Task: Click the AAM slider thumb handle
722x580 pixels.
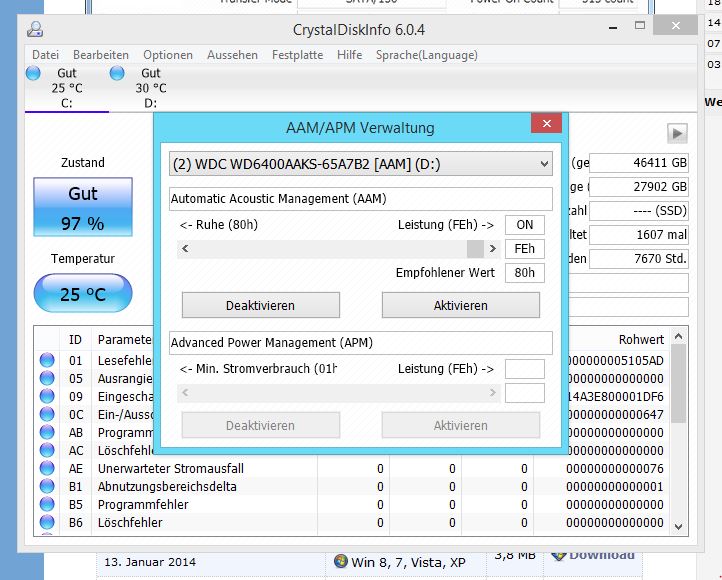Action: click(475, 249)
